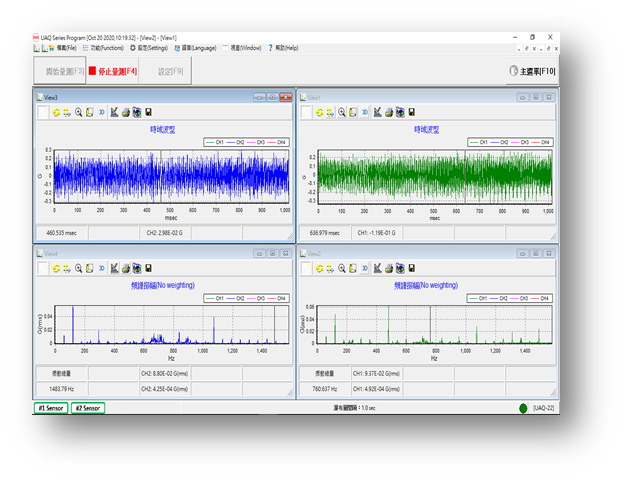Click the 3D view icon in View3
This screenshot has width=625, height=480.
101,113
